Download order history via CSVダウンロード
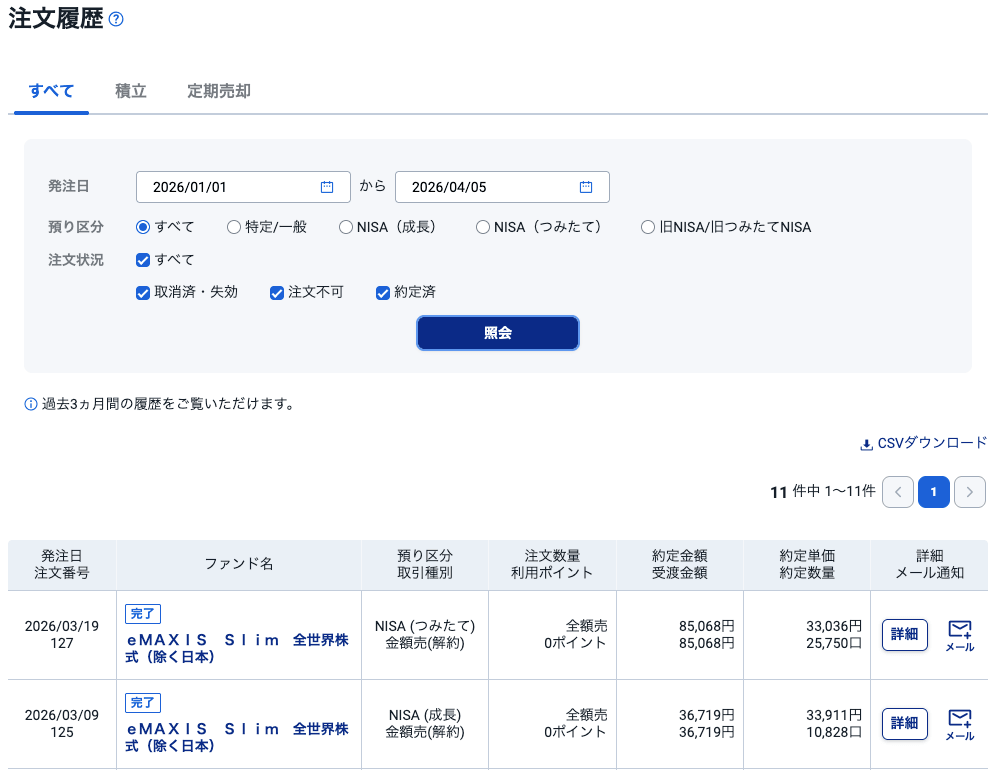 click(924, 443)
